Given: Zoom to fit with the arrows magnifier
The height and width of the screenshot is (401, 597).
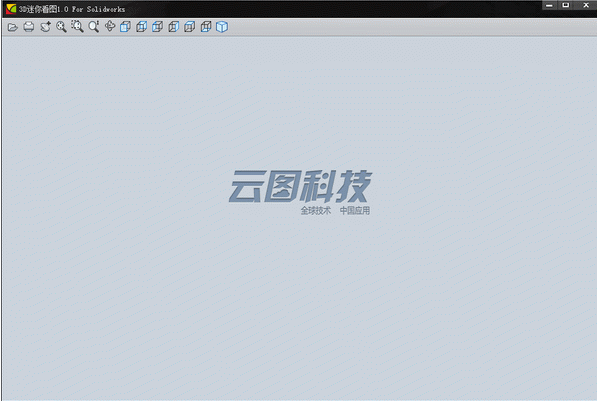Looking at the screenshot, I should [61, 27].
